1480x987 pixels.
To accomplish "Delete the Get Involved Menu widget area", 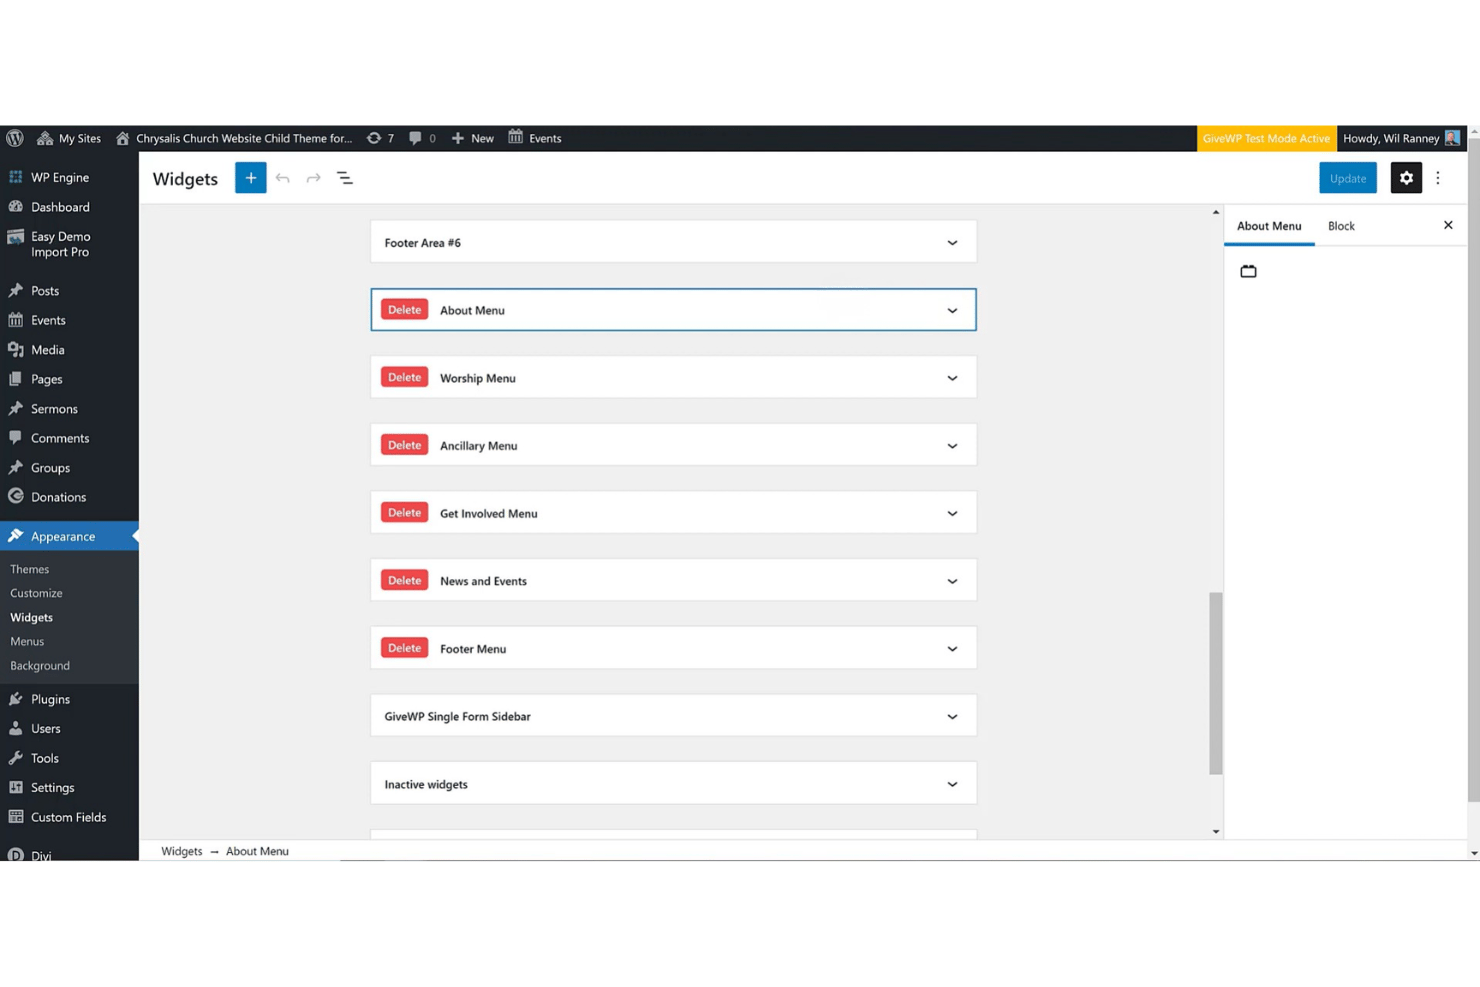I will [x=404, y=513].
